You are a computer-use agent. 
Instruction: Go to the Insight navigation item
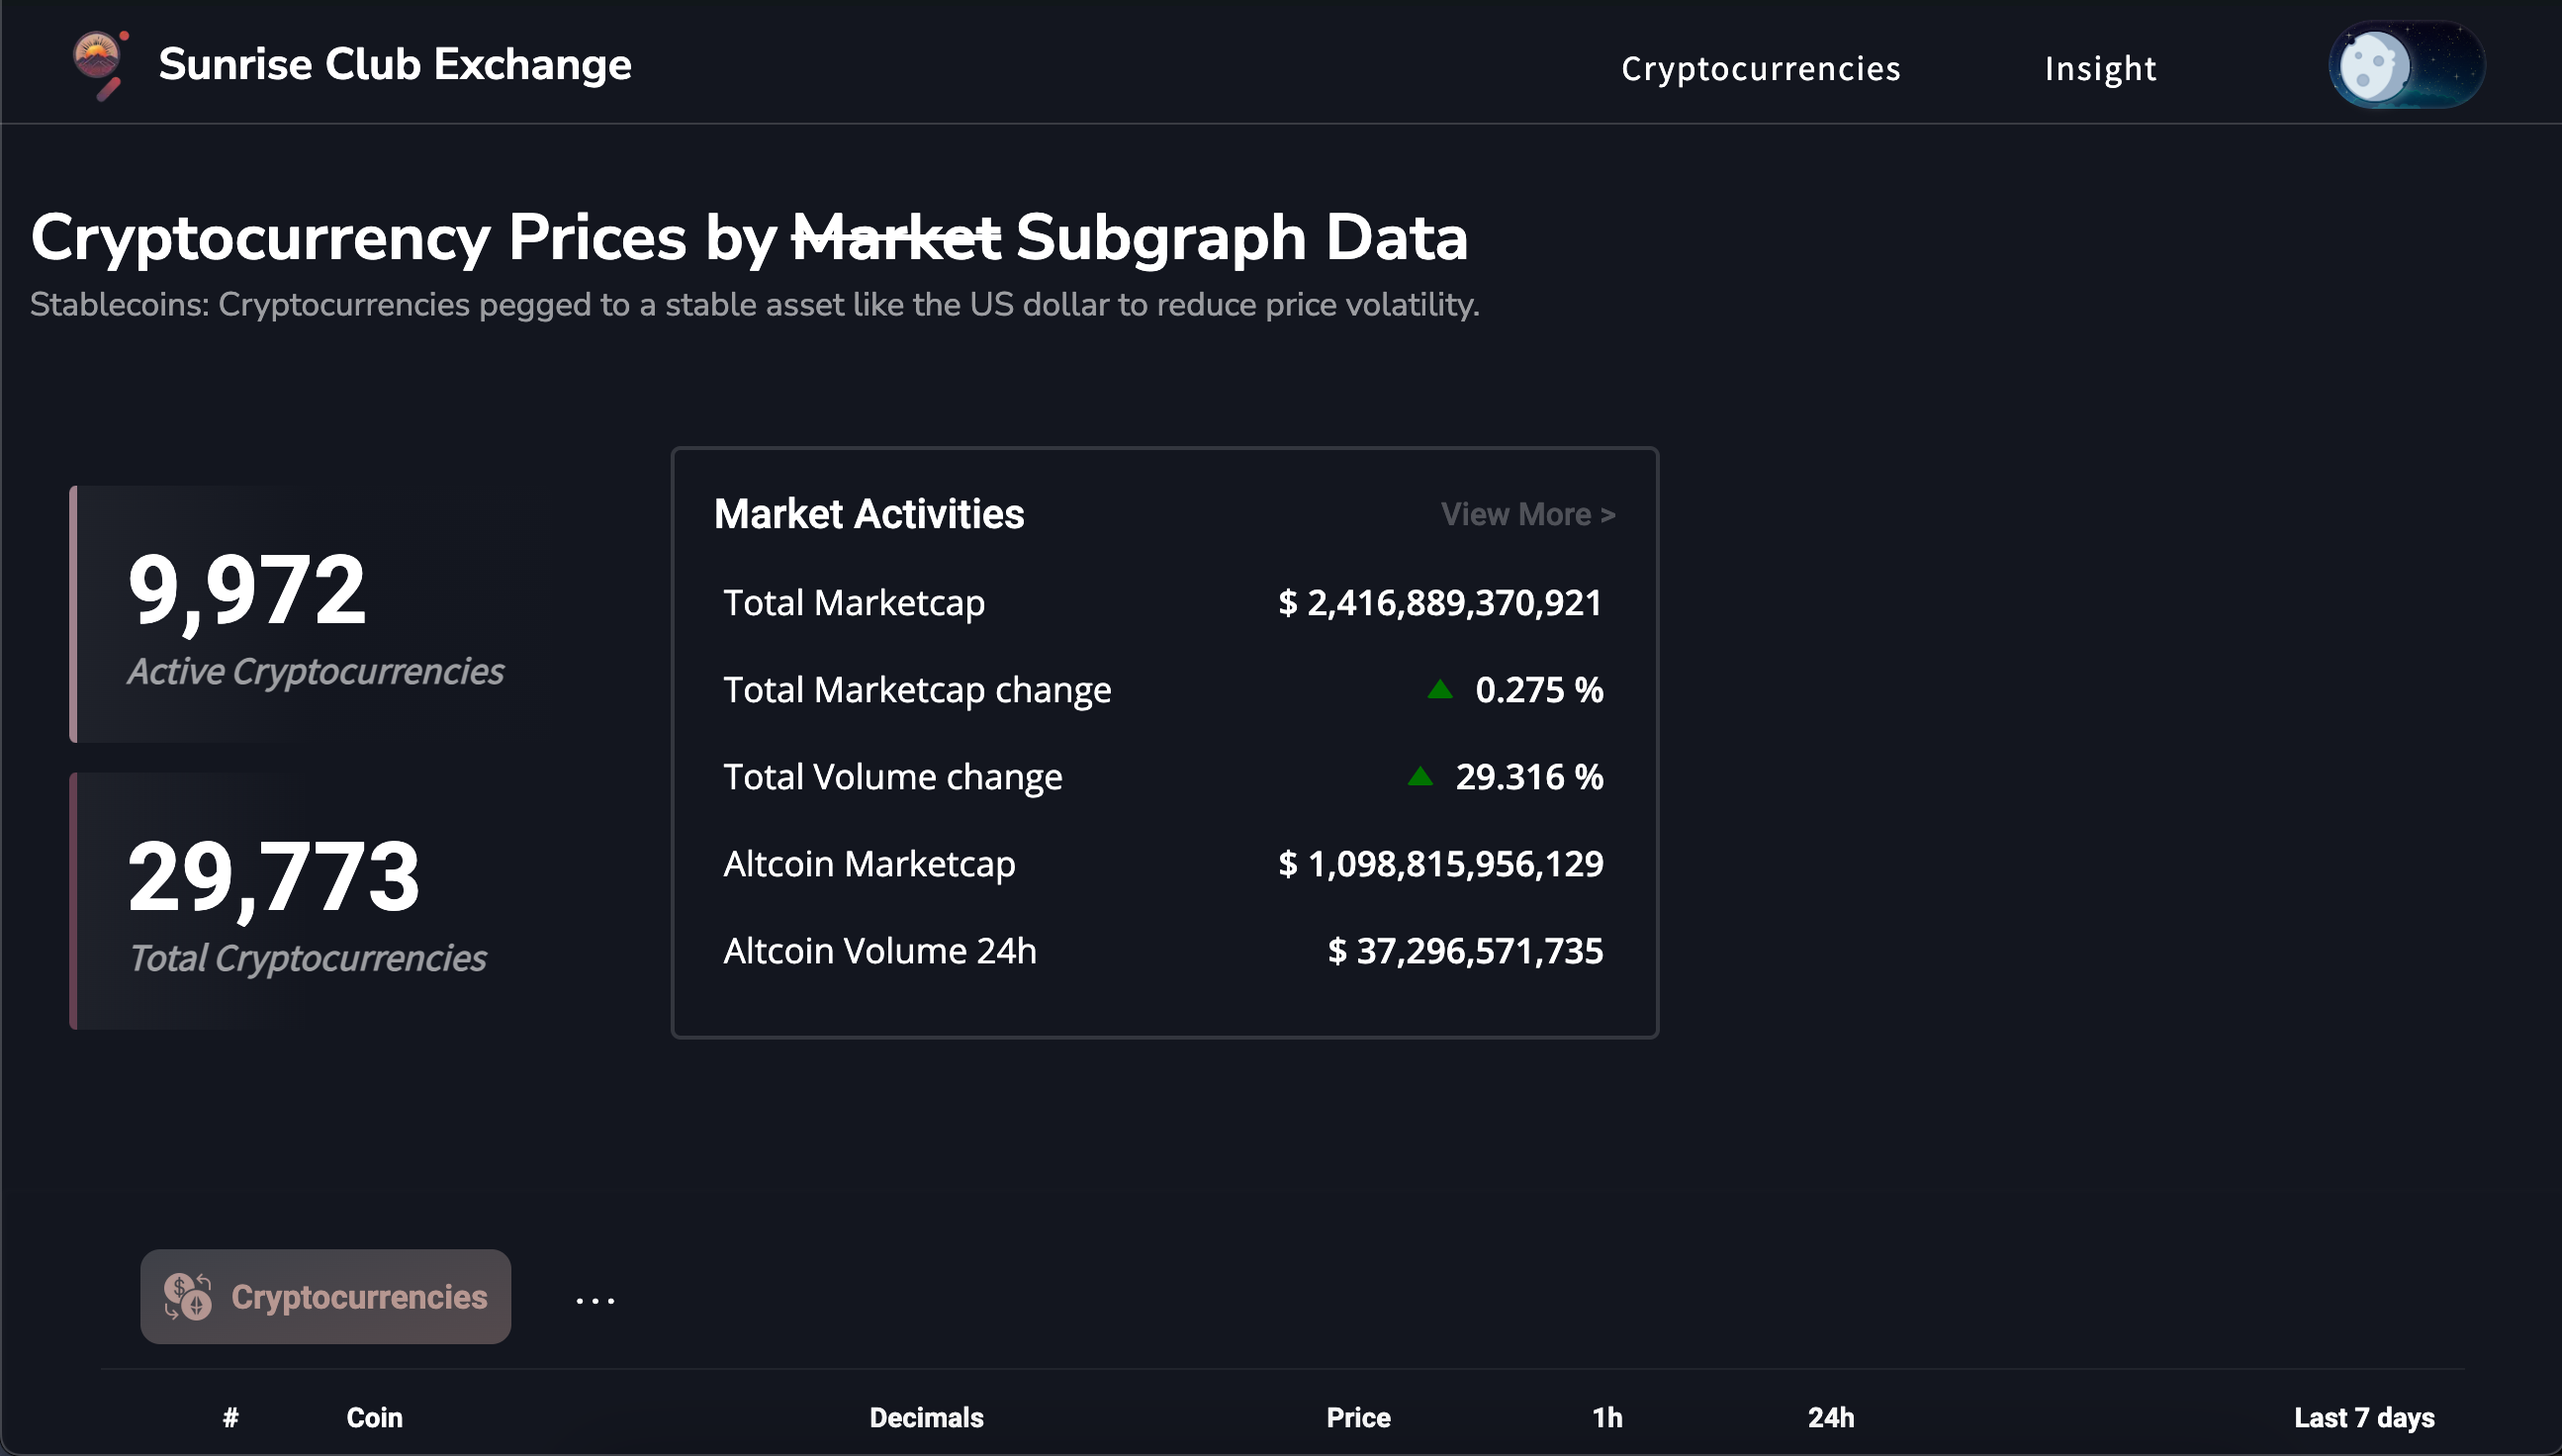pyautogui.click(x=2100, y=68)
